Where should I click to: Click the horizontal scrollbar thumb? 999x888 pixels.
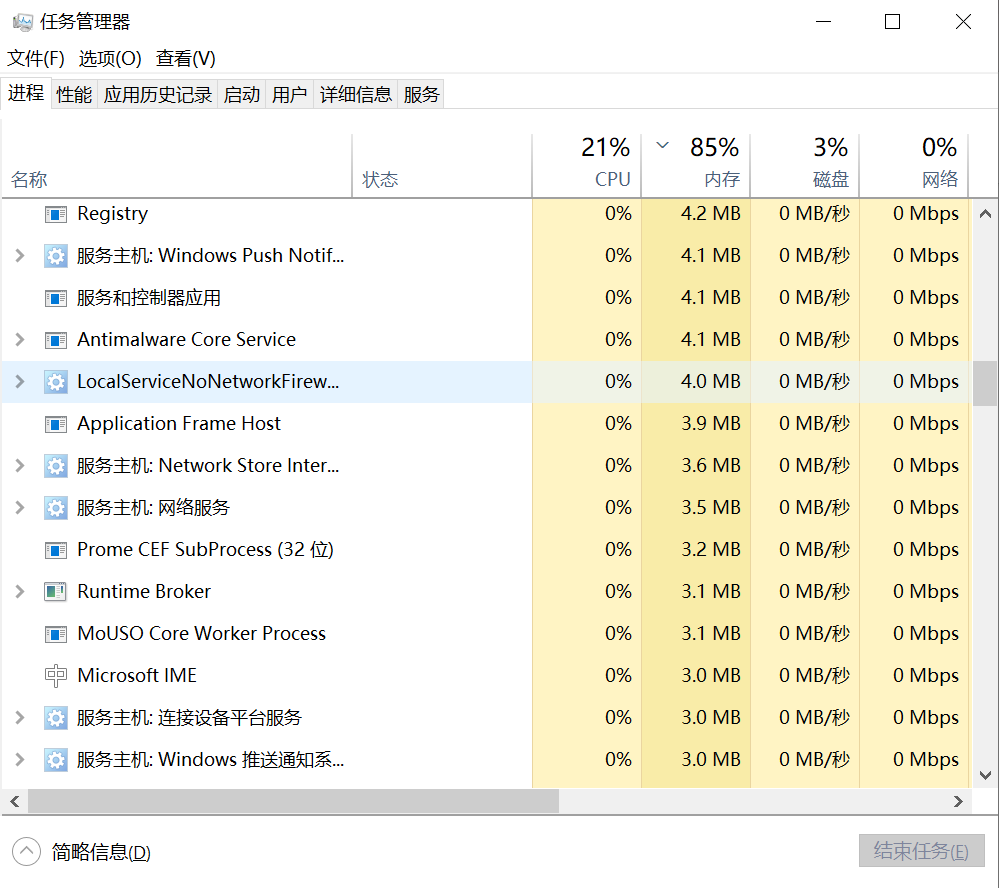tap(293, 801)
